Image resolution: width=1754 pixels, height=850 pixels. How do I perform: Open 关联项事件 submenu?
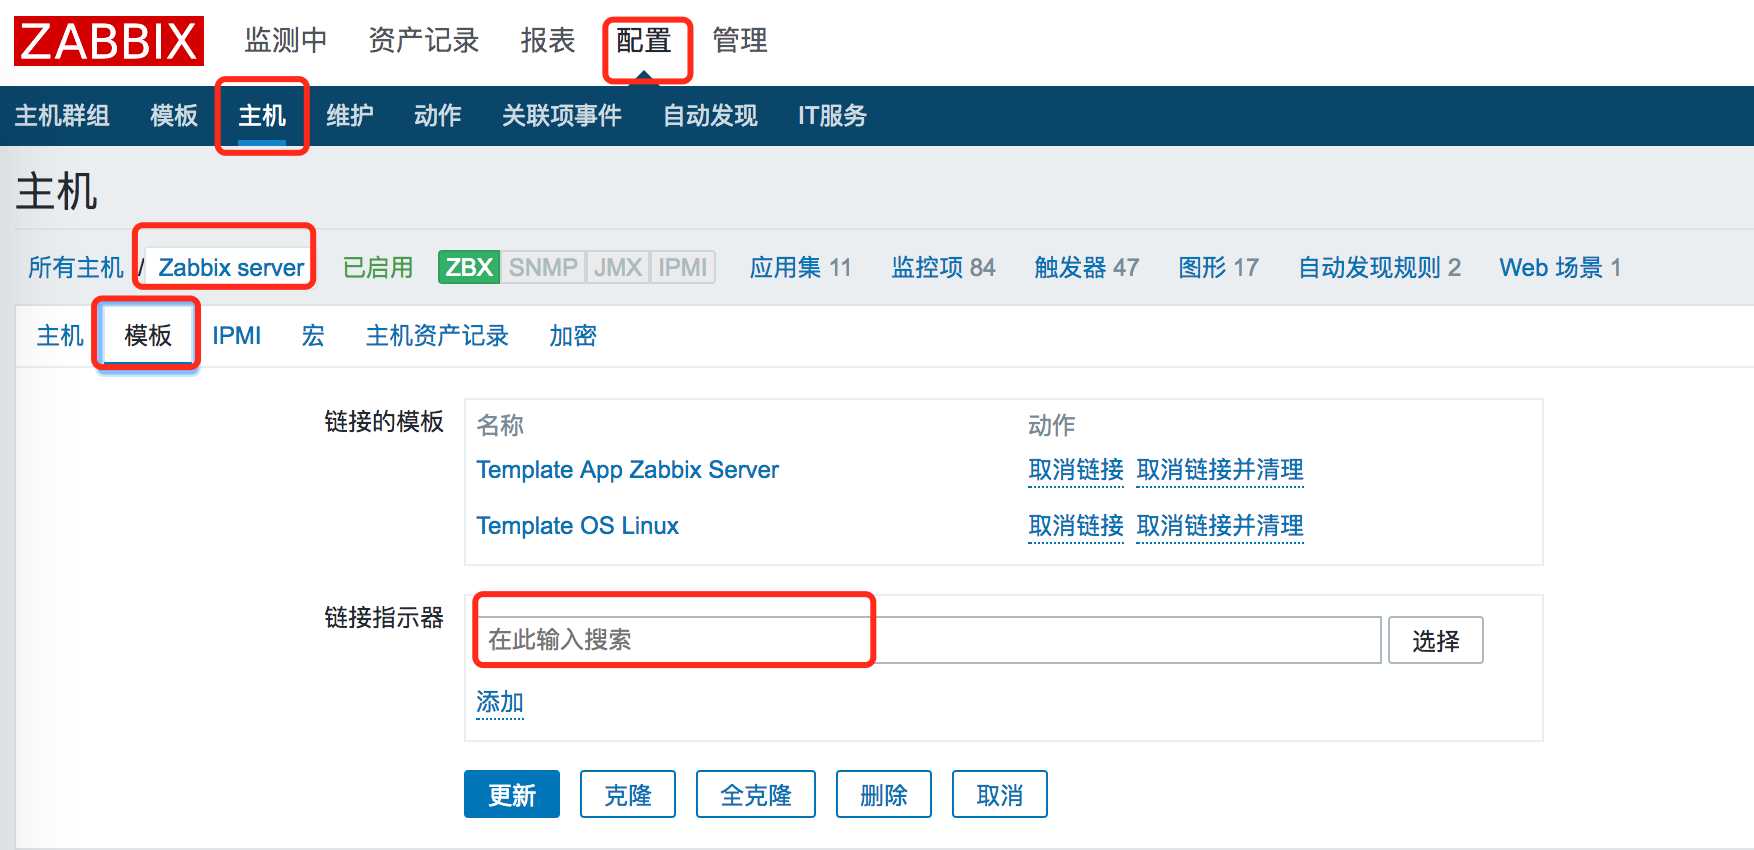pyautogui.click(x=562, y=116)
